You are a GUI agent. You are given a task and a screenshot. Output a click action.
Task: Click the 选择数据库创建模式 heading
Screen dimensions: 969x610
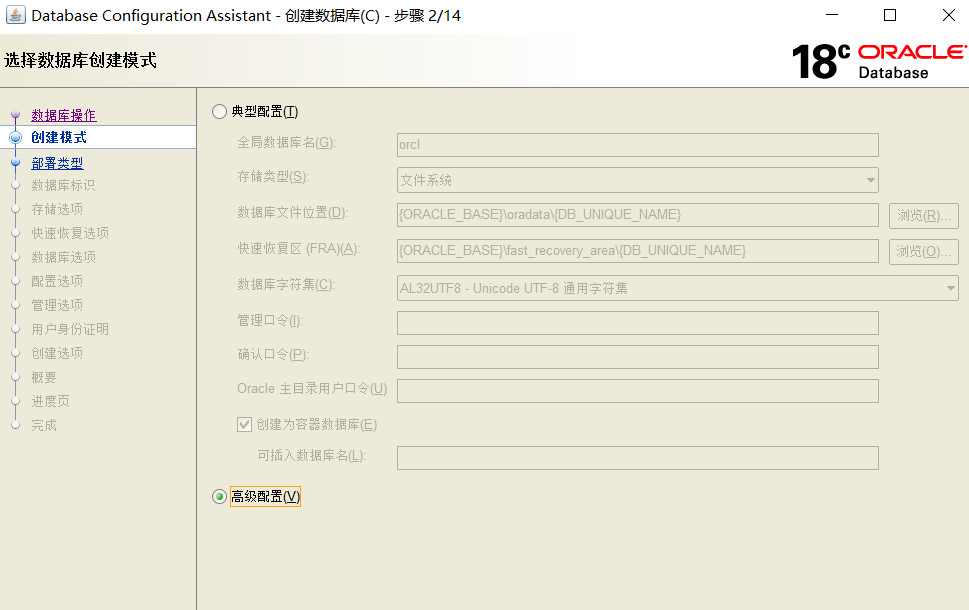80,60
